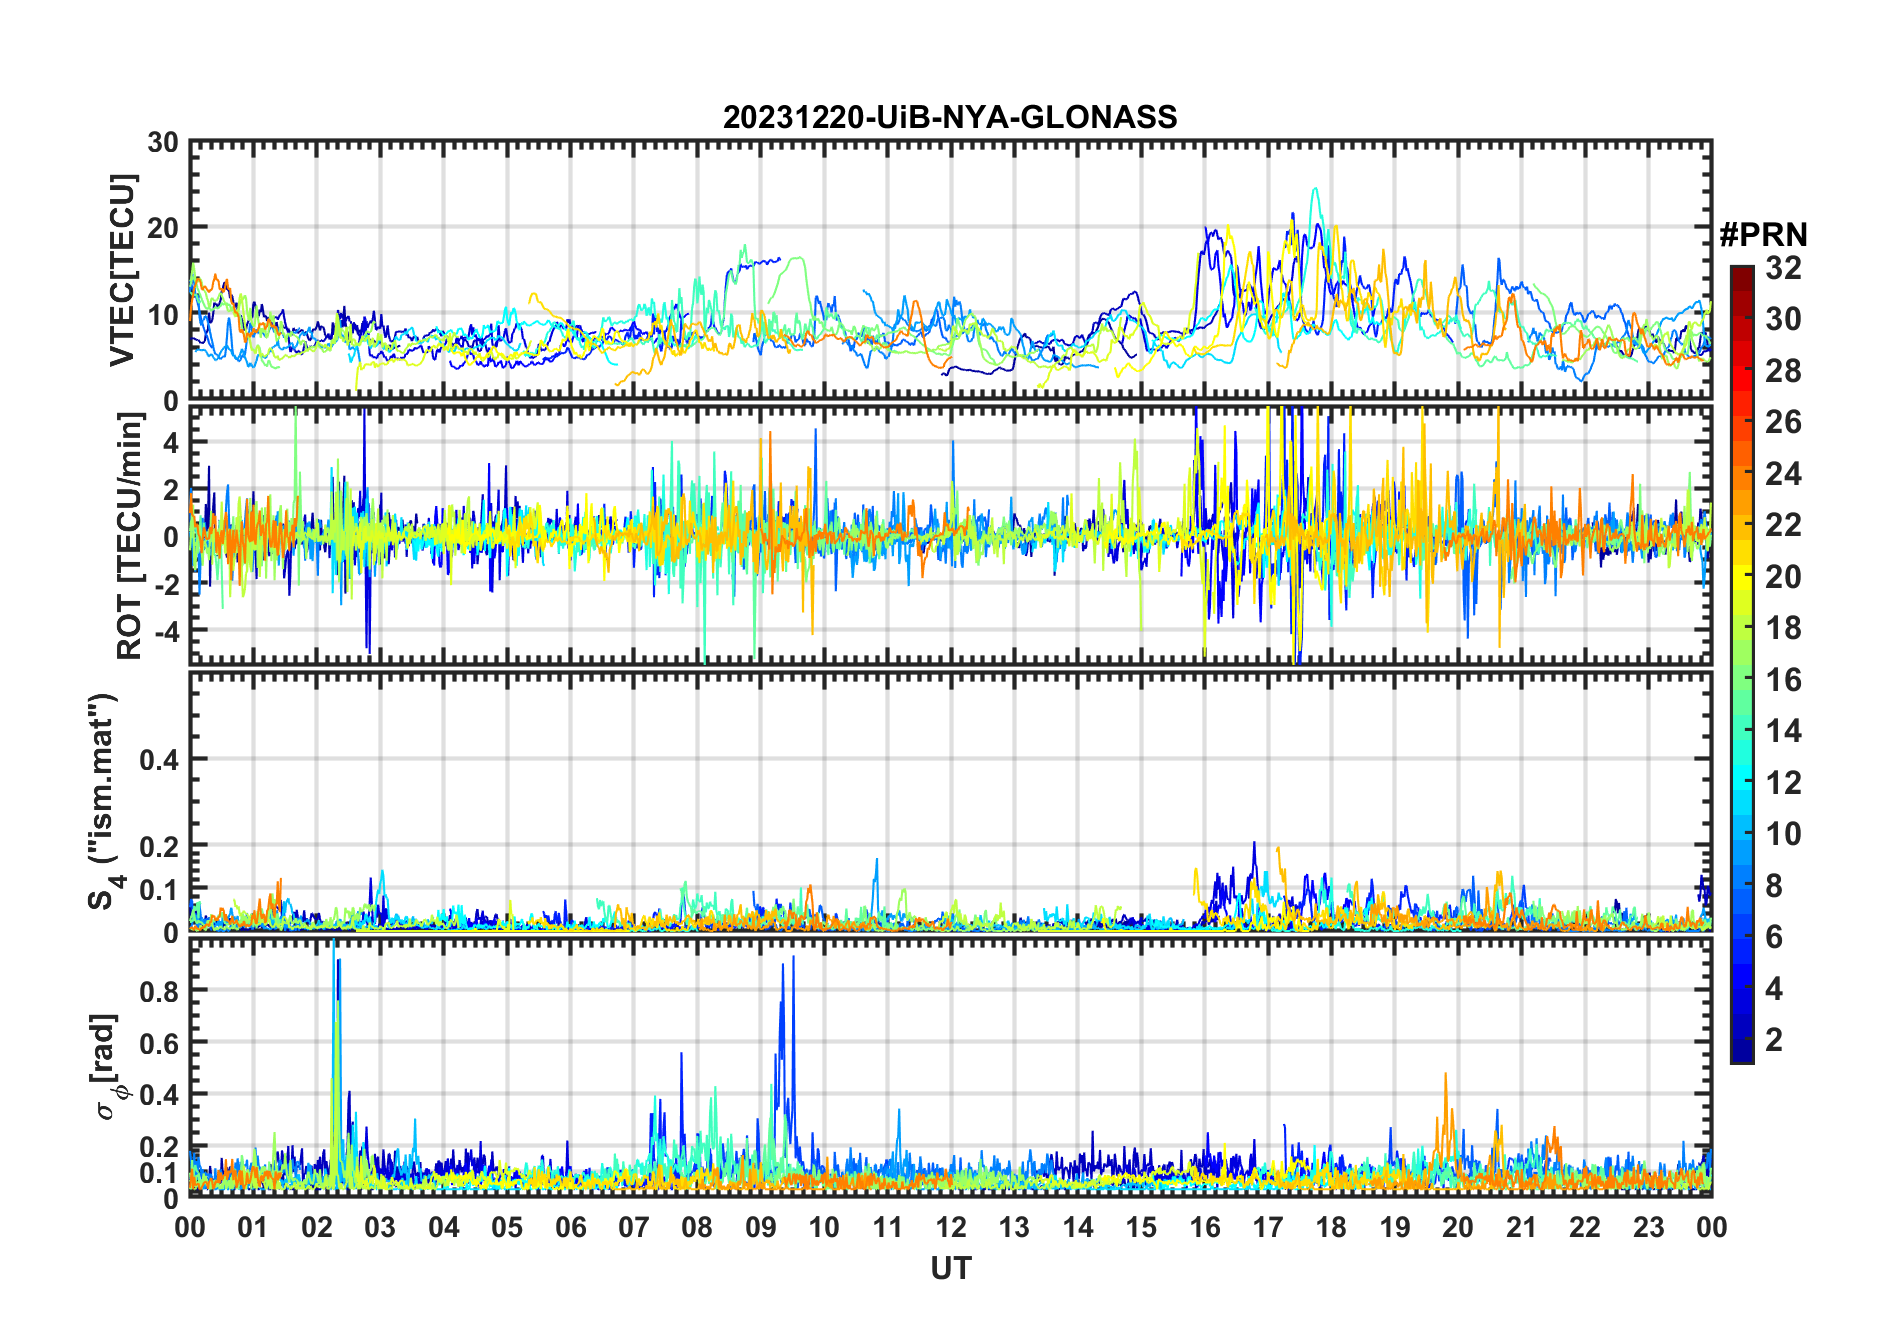Click colorbar tick label 14
The width and height of the screenshot is (1902, 1330).
(x=1783, y=731)
